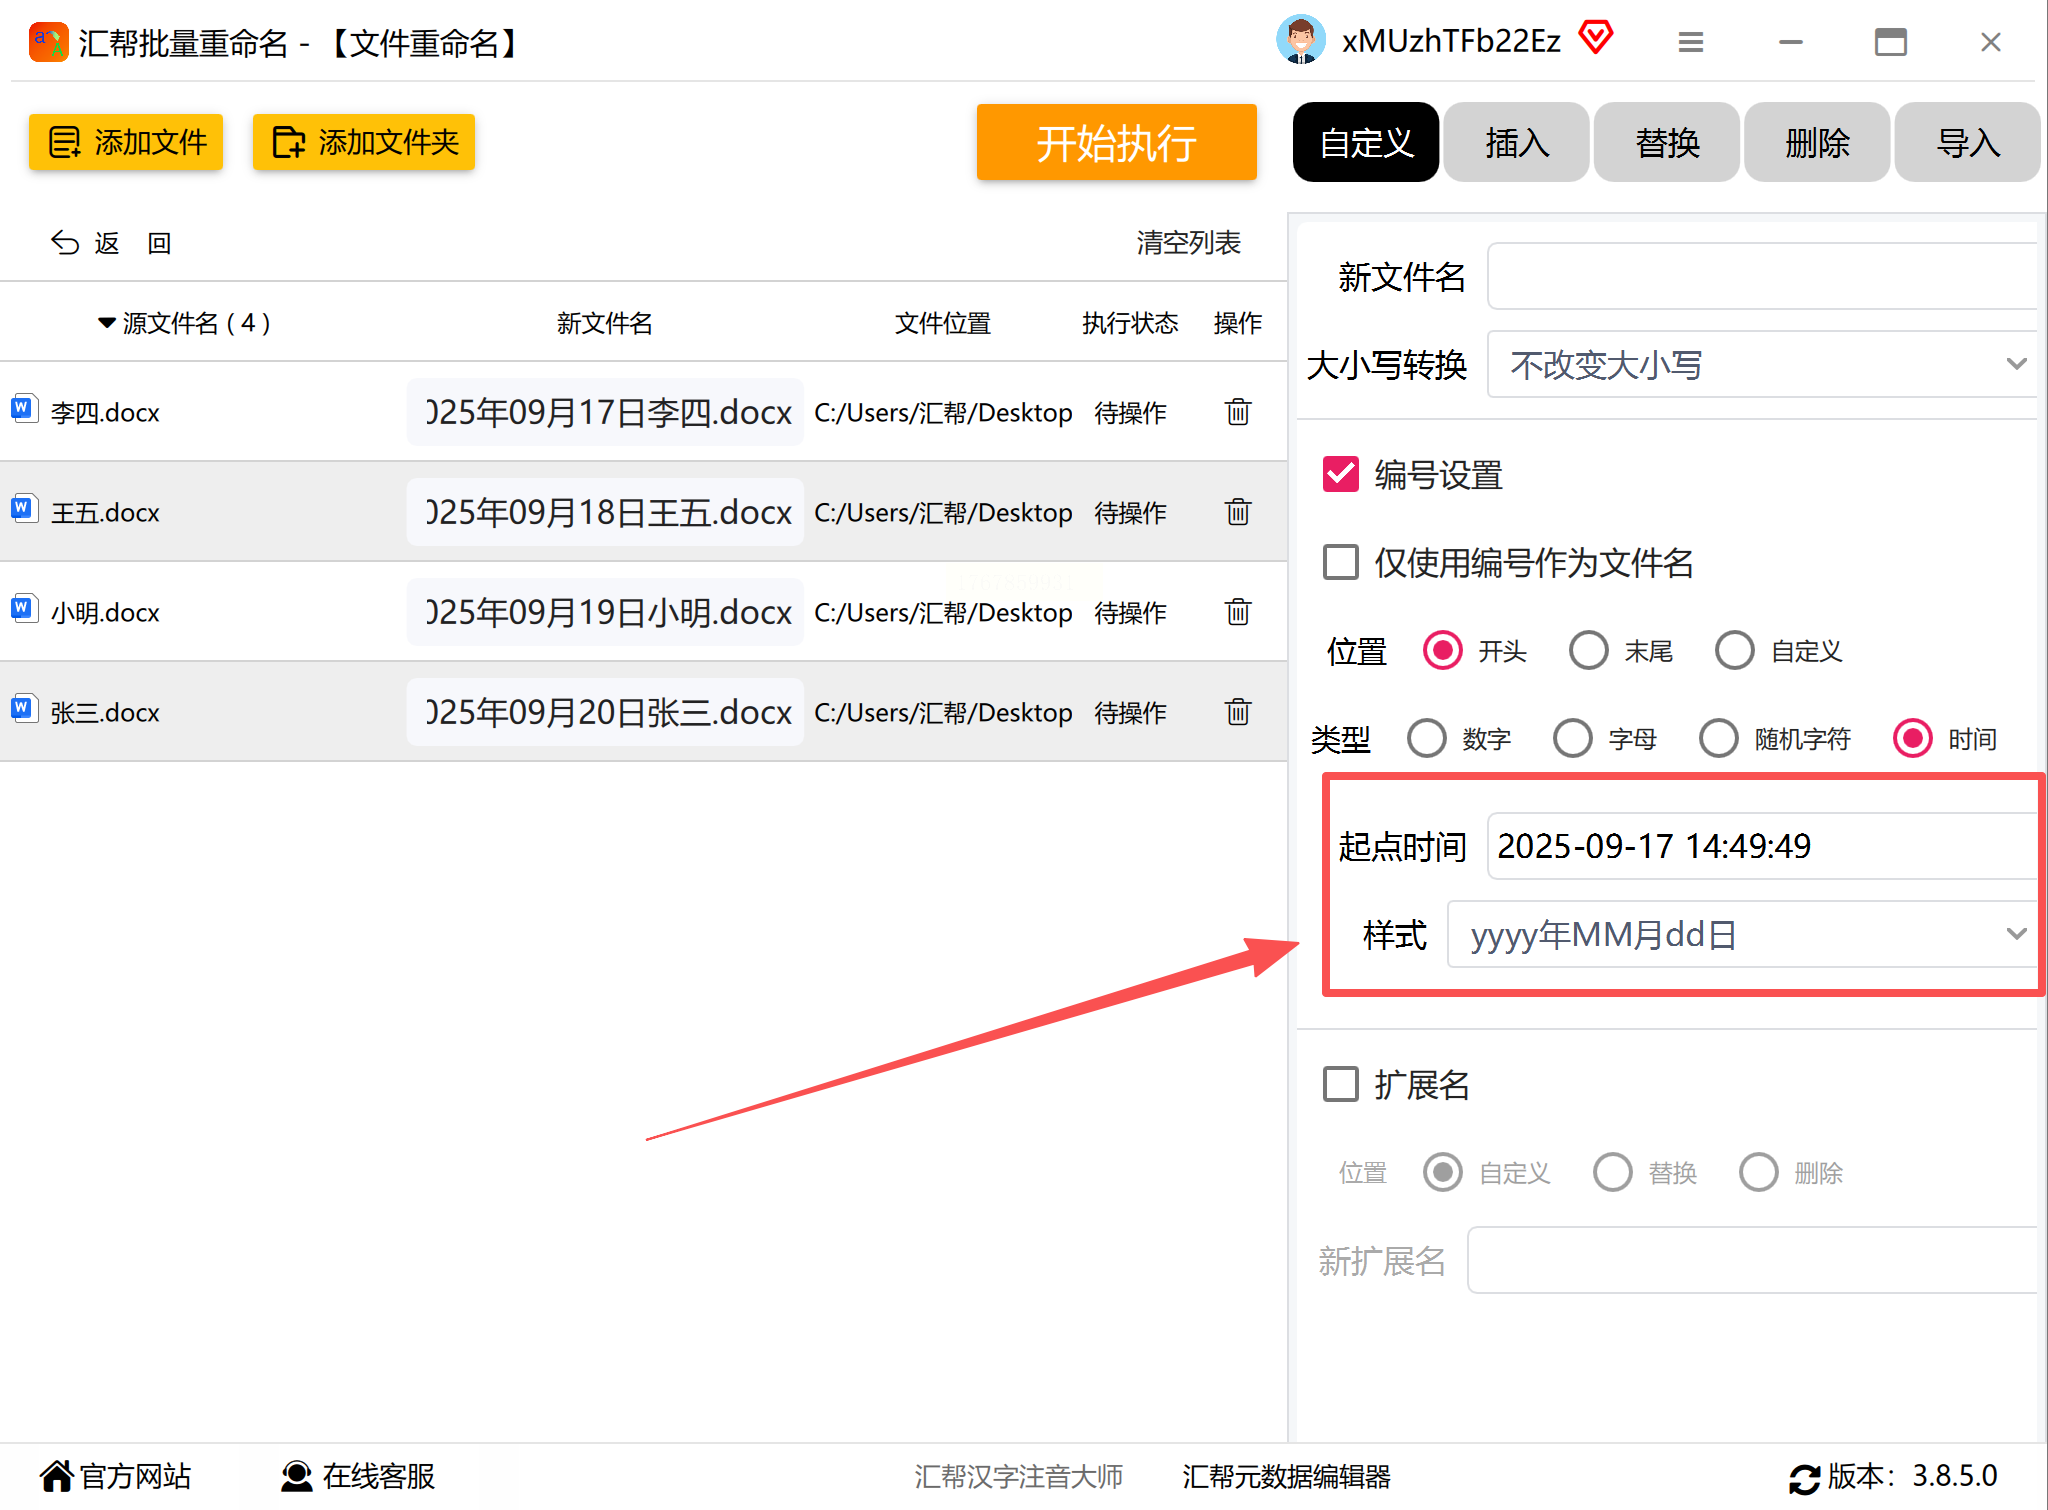Viewport: 2048px width, 1510px height.
Task: Toggle sort arrow beside 源文件名
Action: (106, 323)
